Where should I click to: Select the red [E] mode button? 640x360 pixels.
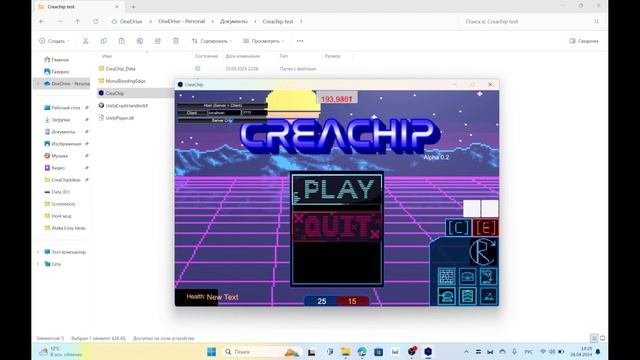pyautogui.click(x=486, y=228)
